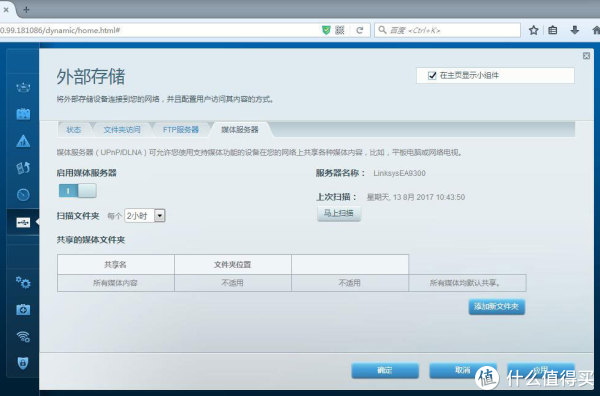Screen dimensions: 600x396
Task: Open the bookmarks list icon
Action: pyautogui.click(x=553, y=30)
